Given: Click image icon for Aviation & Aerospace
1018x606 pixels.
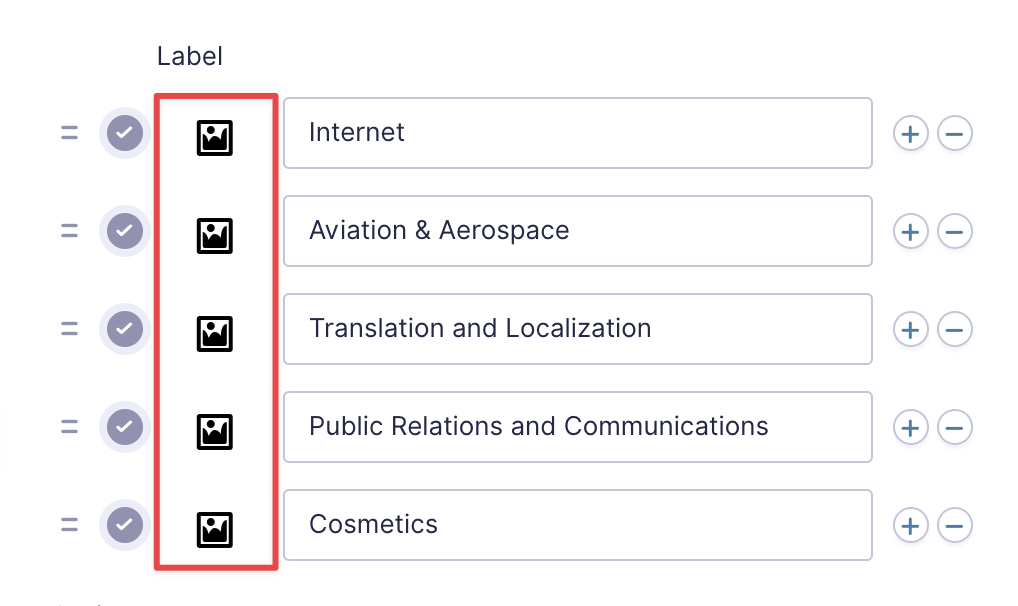Looking at the screenshot, I should 214,236.
